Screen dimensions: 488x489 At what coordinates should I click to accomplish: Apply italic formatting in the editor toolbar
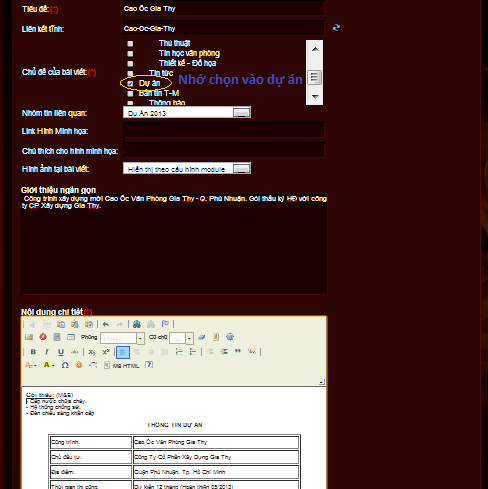[x=47, y=352]
